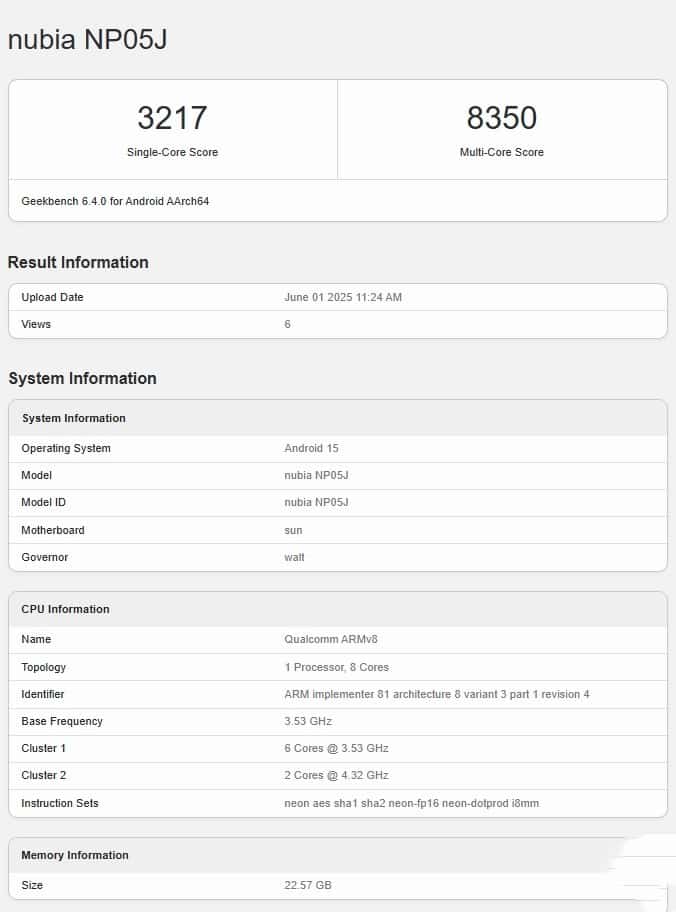
Task: Click the Model ID row value
Action: click(x=316, y=502)
